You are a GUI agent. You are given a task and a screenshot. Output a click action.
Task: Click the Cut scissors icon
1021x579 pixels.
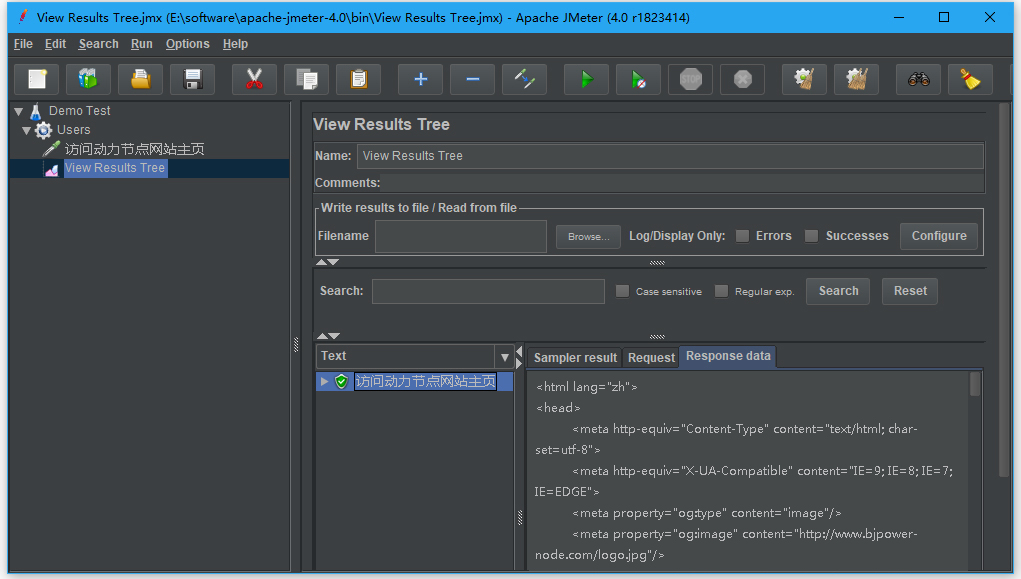tap(254, 79)
